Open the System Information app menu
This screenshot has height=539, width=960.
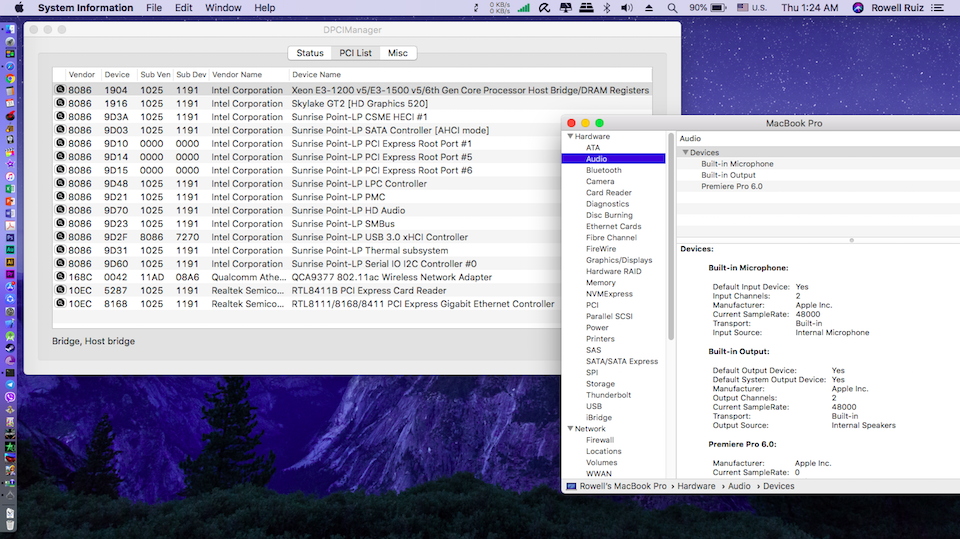click(x=85, y=8)
